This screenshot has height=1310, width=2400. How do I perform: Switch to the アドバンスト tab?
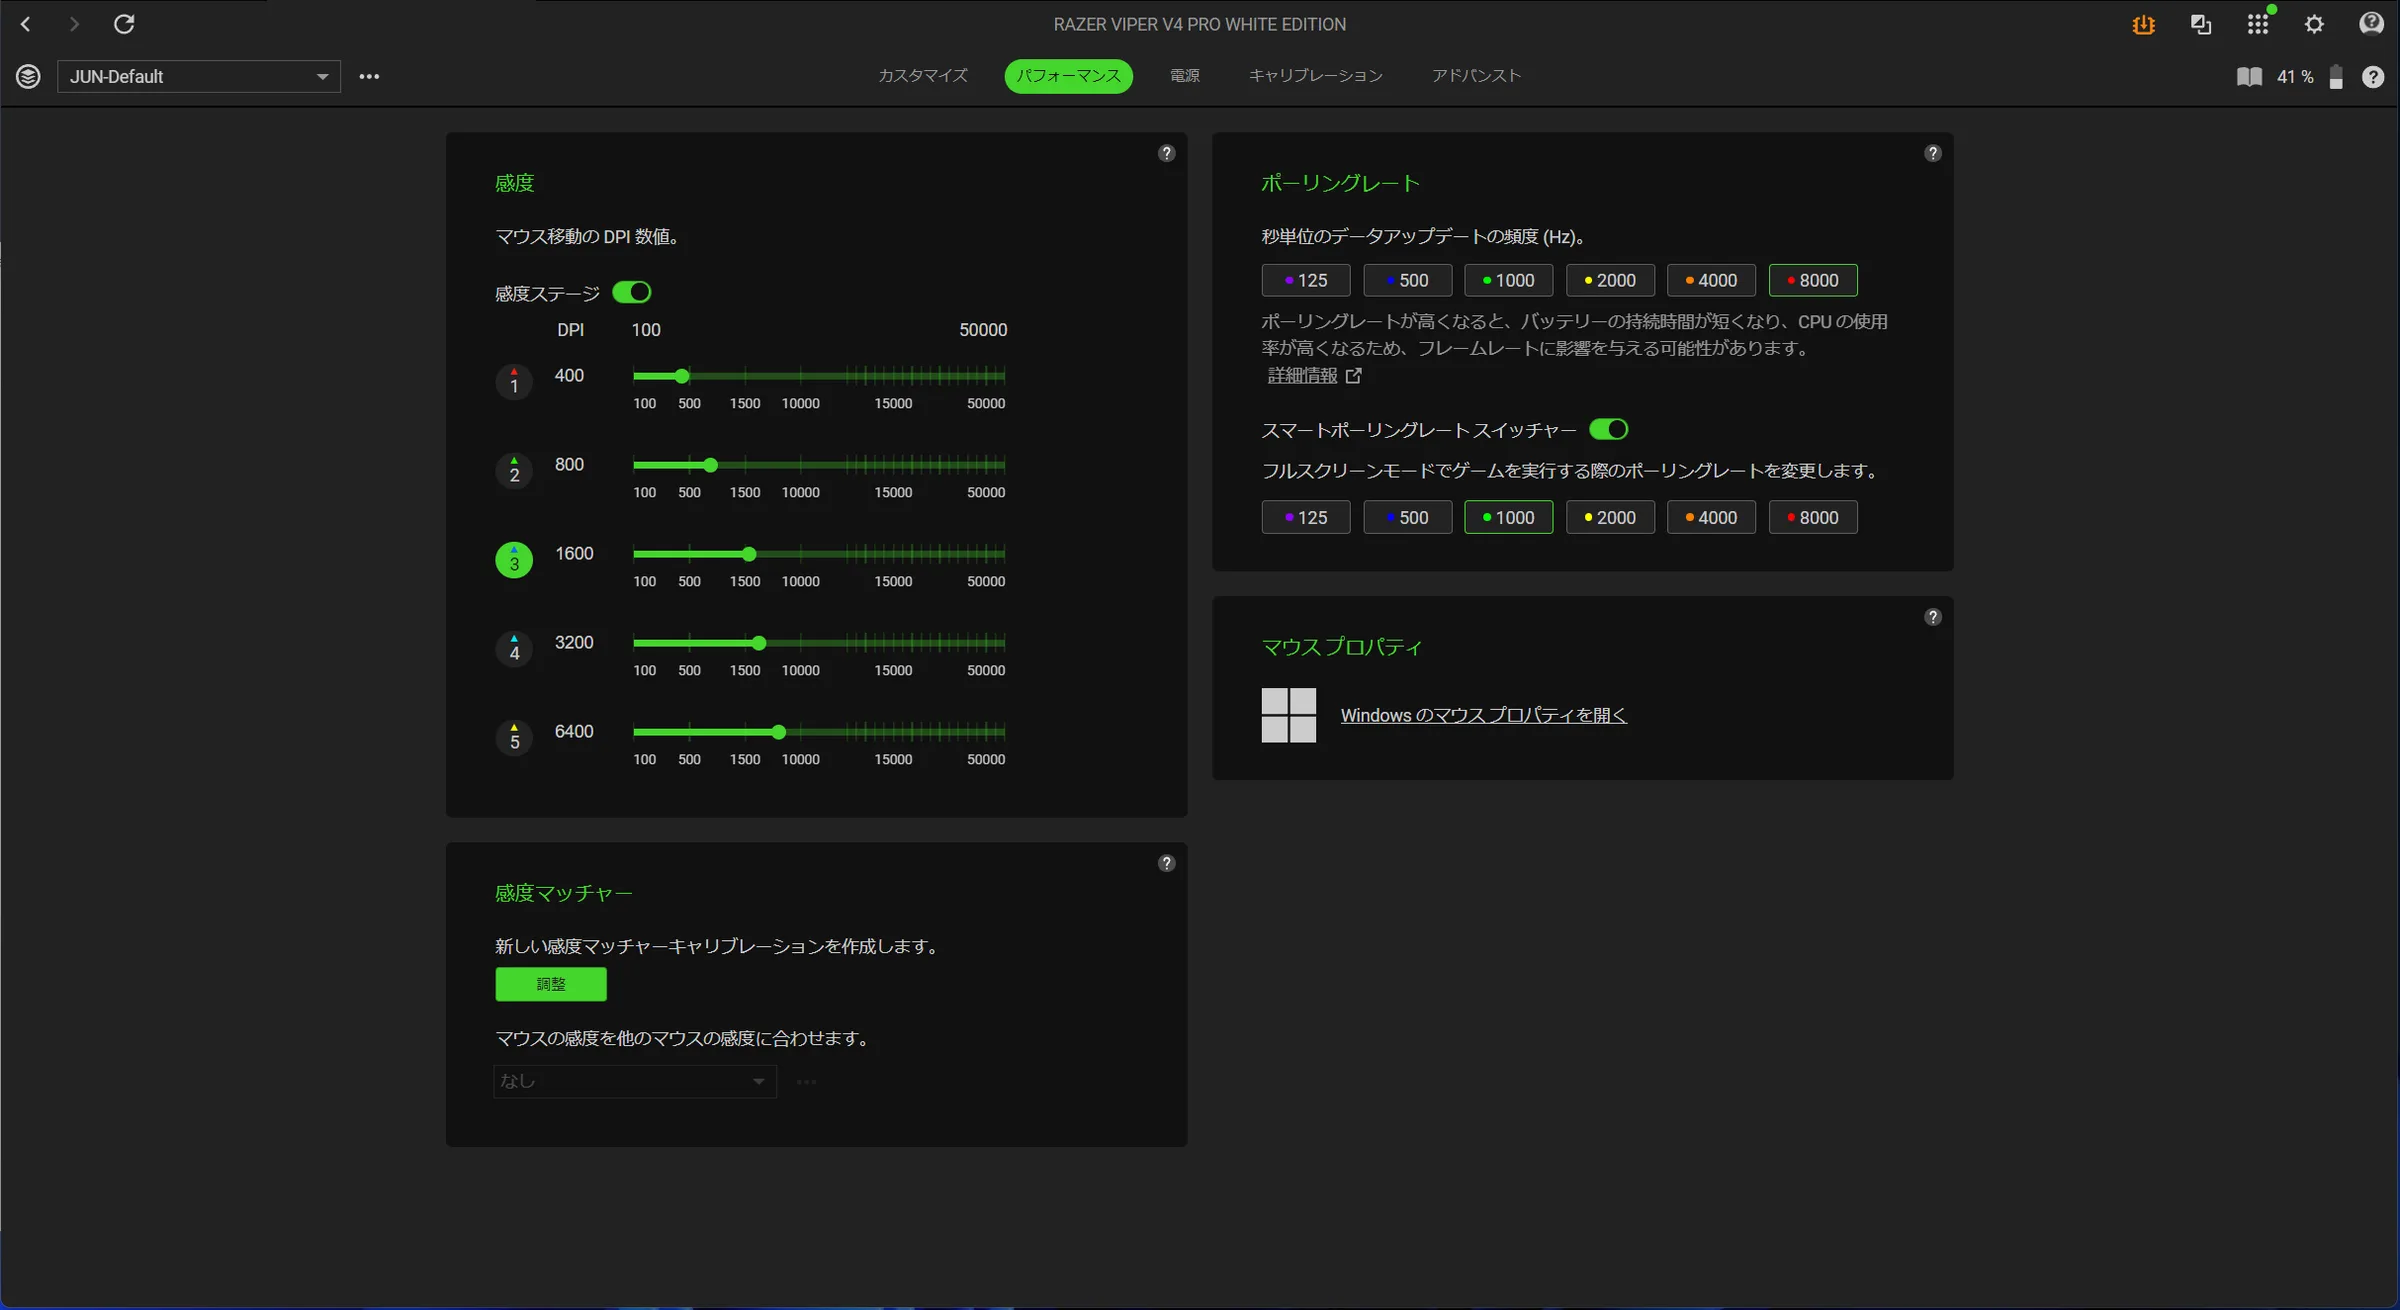coord(1475,76)
